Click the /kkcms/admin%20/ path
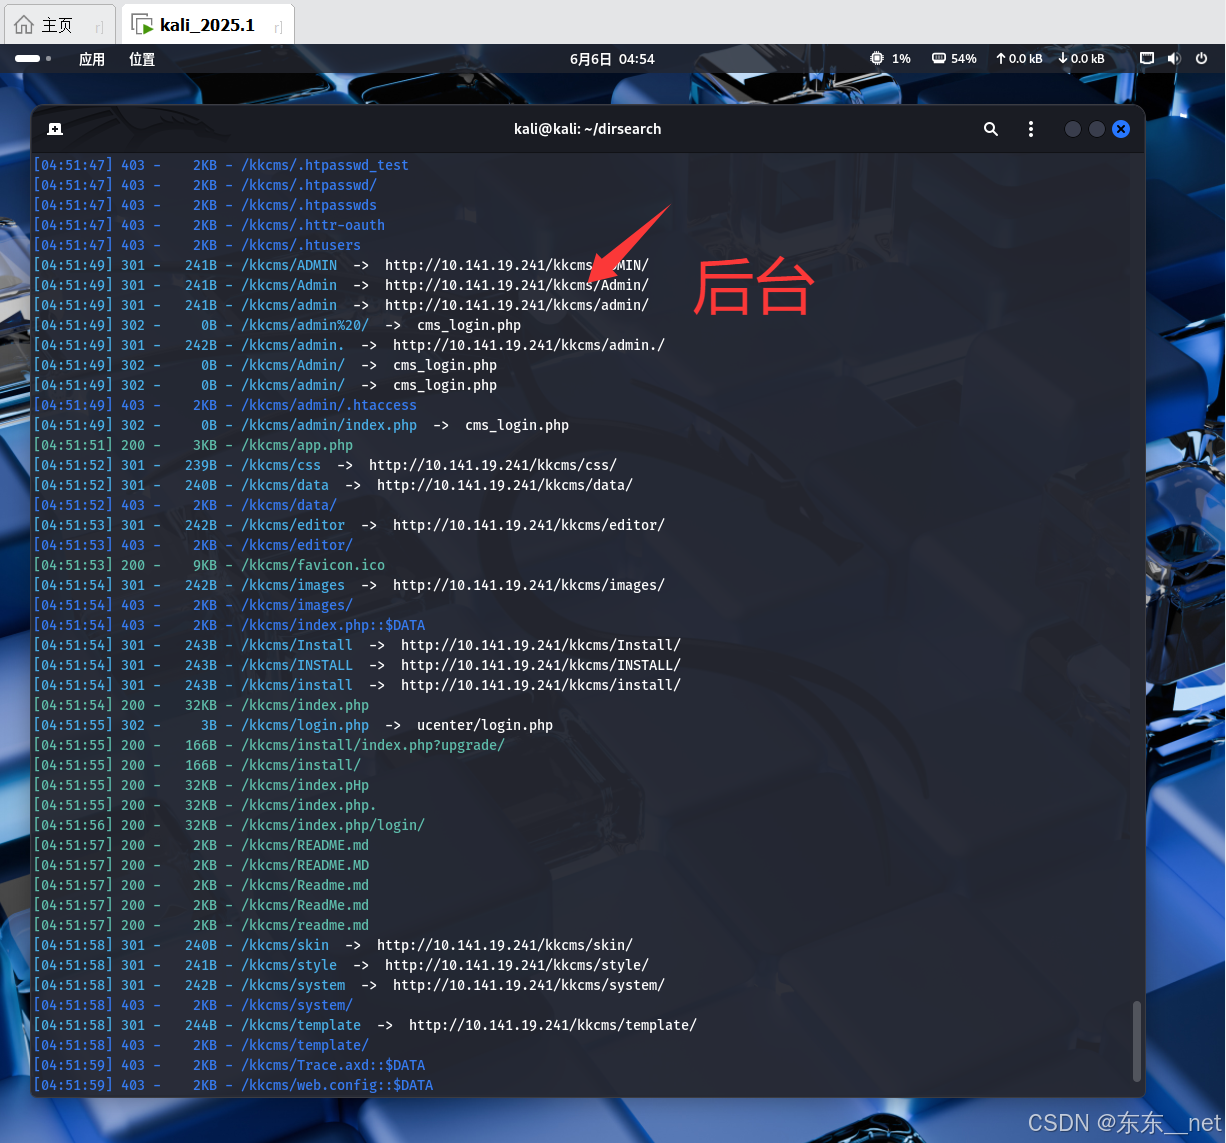Image resolution: width=1226 pixels, height=1143 pixels. (x=305, y=325)
